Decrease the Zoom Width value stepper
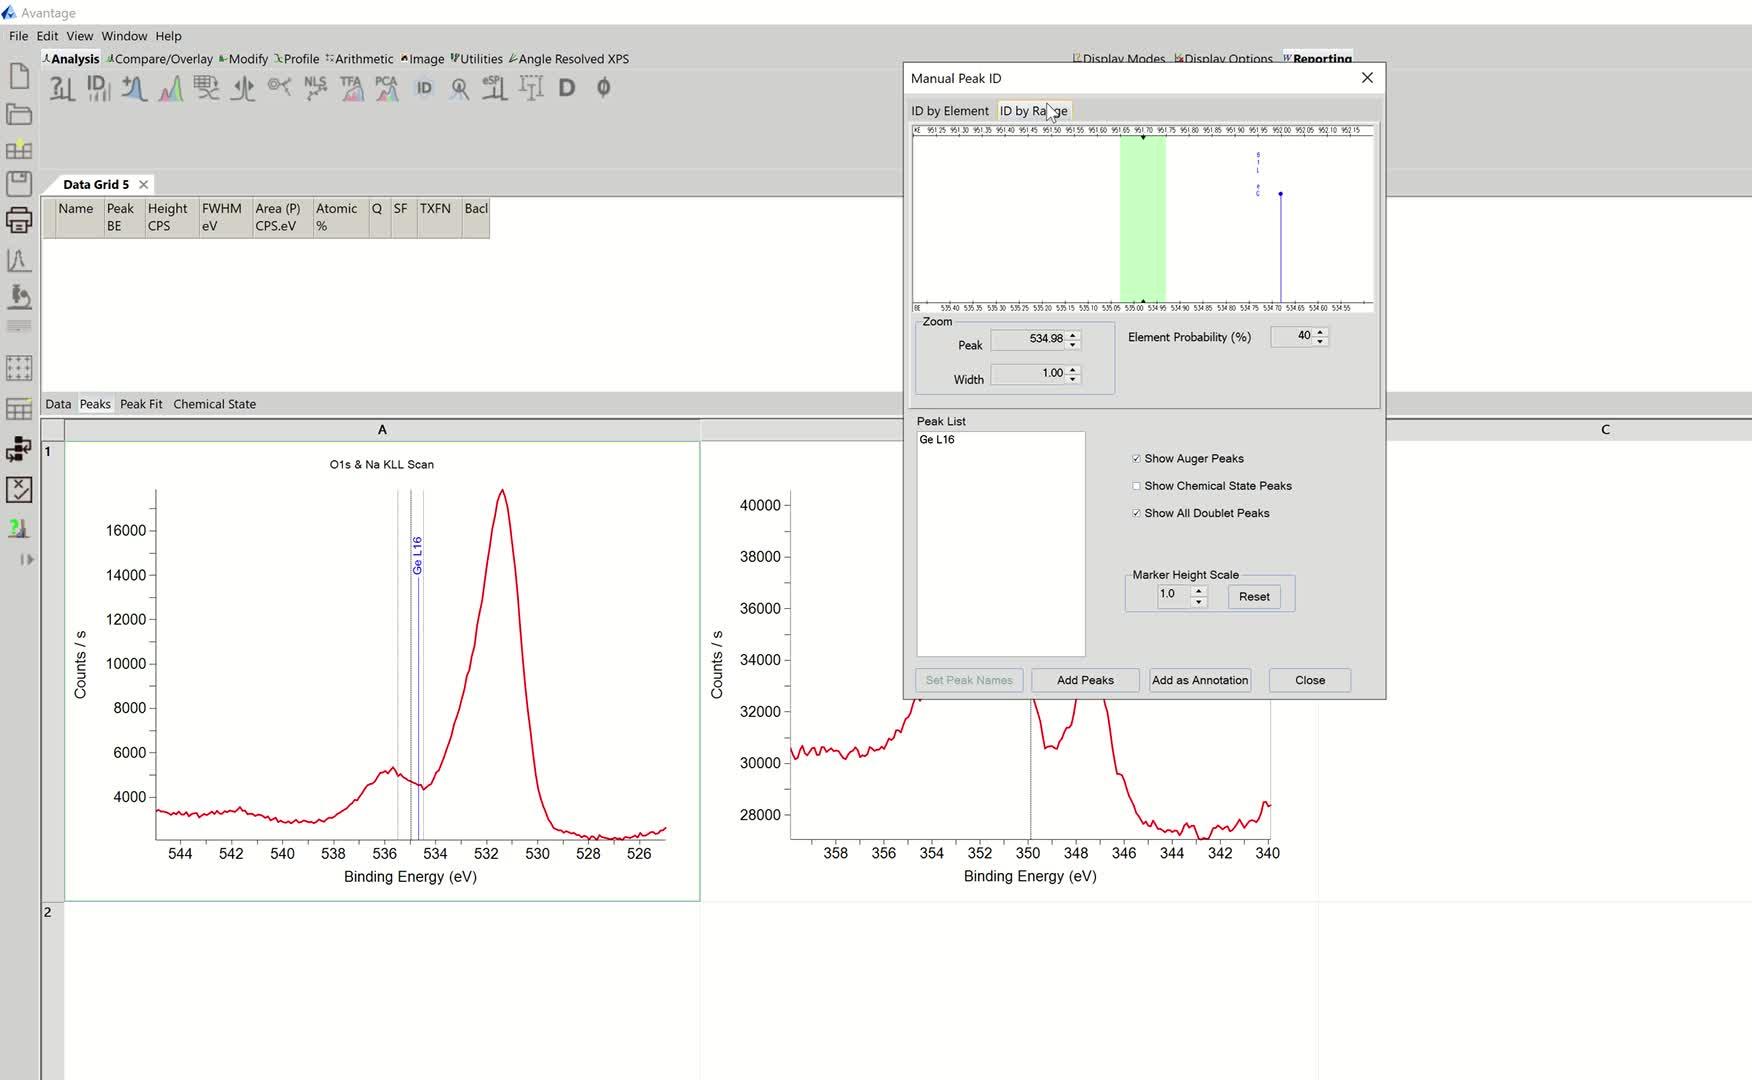Screen dimensions: 1752x1080 tap(1073, 379)
